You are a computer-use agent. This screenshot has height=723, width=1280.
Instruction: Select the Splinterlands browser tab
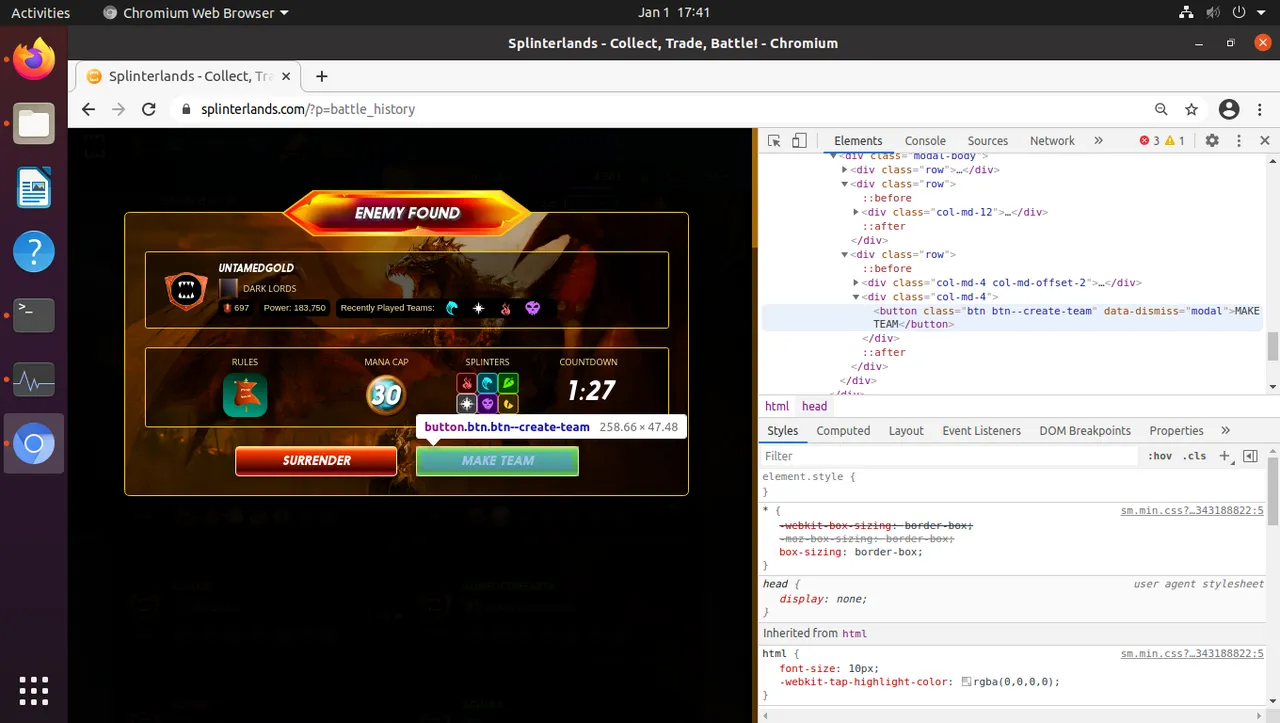coord(190,76)
